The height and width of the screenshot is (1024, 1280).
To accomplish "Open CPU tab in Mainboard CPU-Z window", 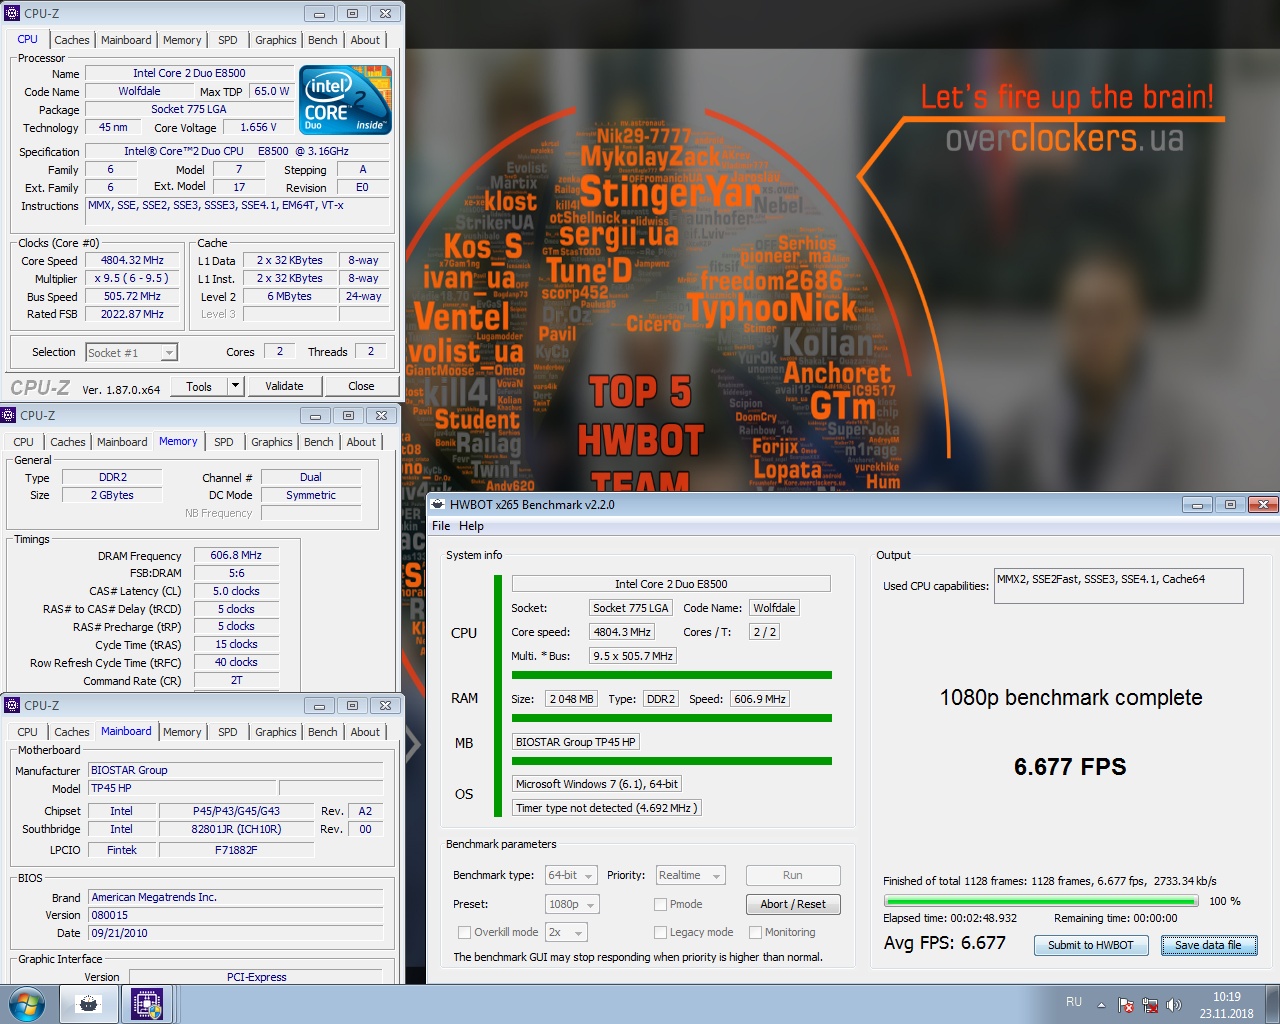I will [27, 732].
